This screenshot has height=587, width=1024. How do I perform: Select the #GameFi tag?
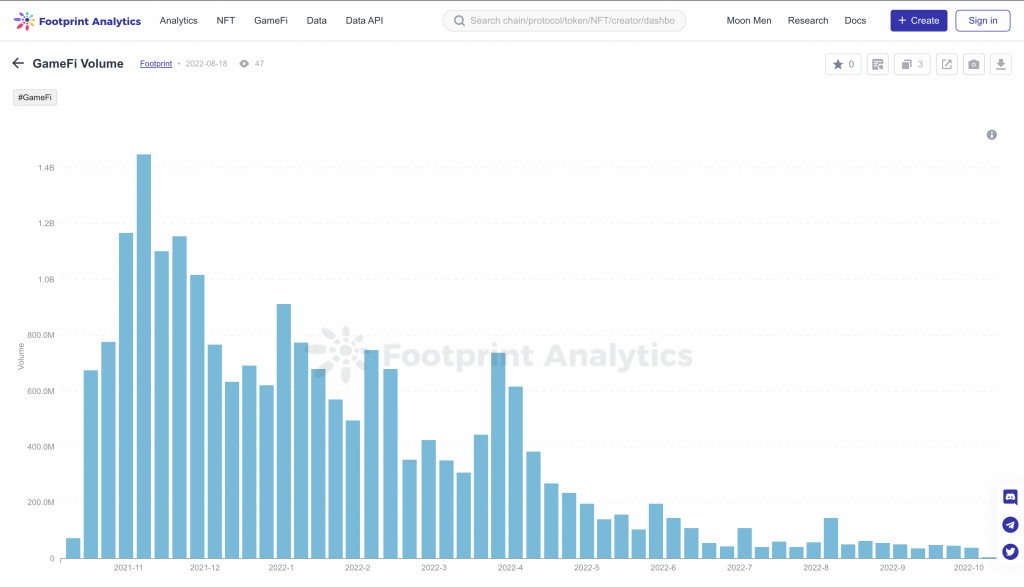click(x=35, y=97)
